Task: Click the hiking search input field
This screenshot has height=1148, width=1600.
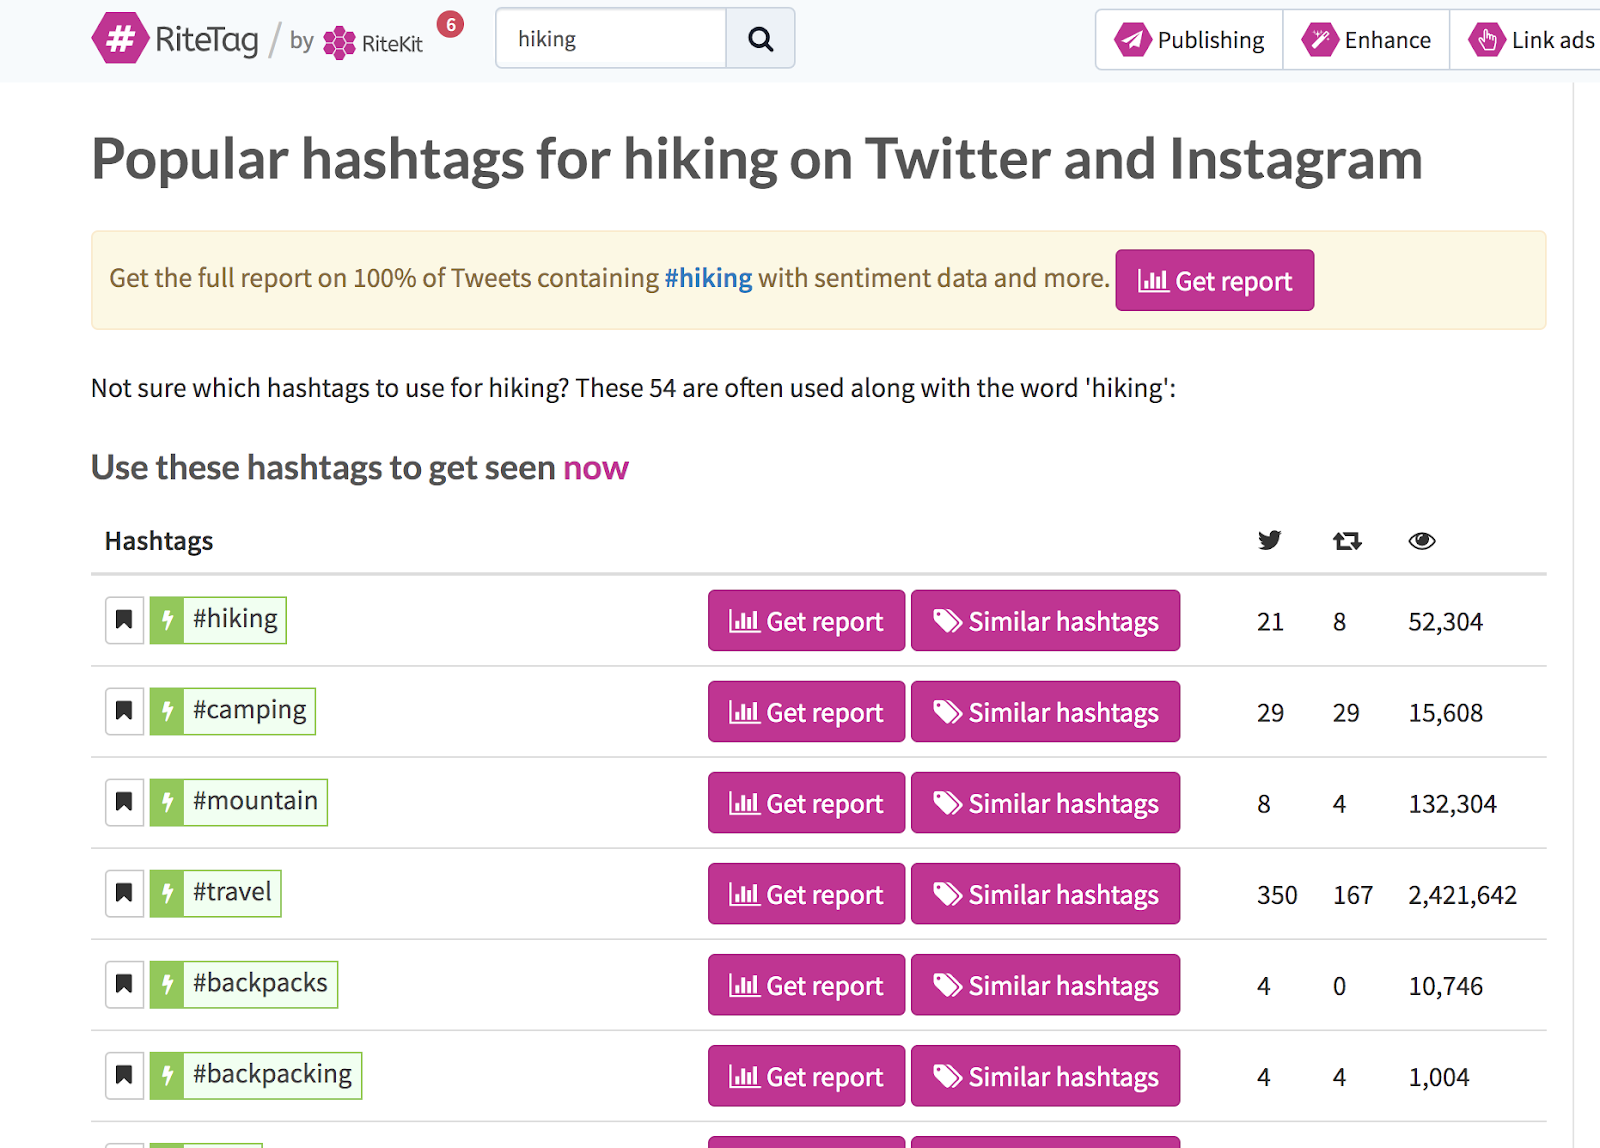Action: point(611,39)
